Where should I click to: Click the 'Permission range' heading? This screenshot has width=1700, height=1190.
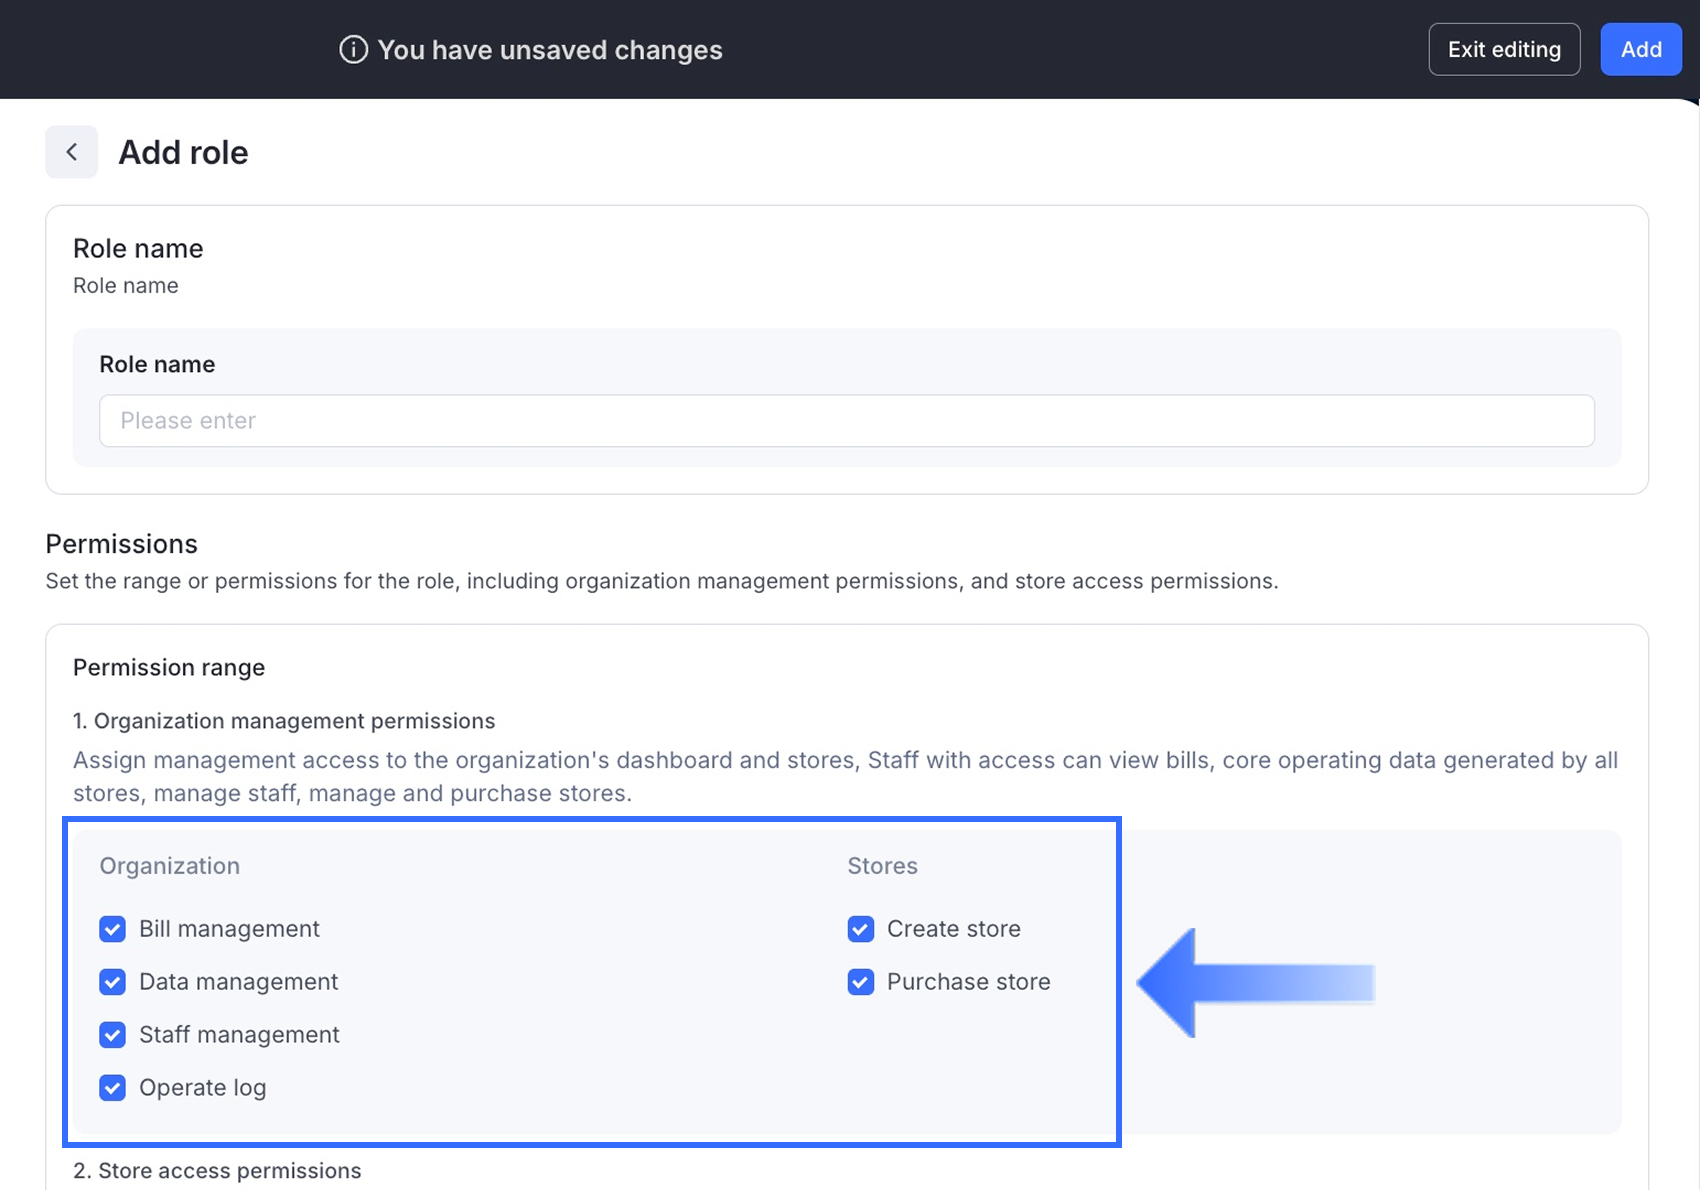click(169, 668)
